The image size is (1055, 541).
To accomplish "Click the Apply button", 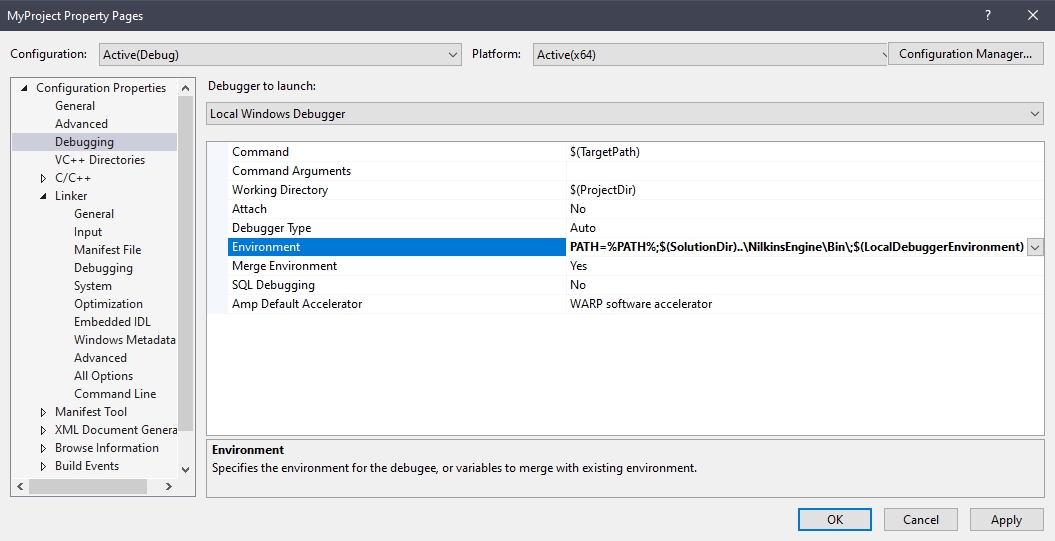I will pyautogui.click(x=1006, y=519).
